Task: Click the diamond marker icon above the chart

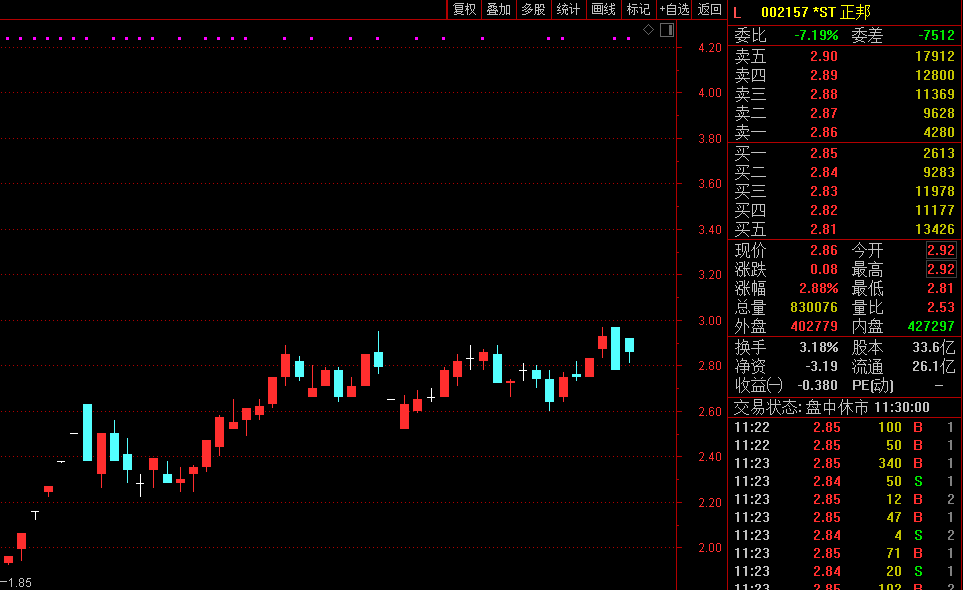Action: click(648, 30)
